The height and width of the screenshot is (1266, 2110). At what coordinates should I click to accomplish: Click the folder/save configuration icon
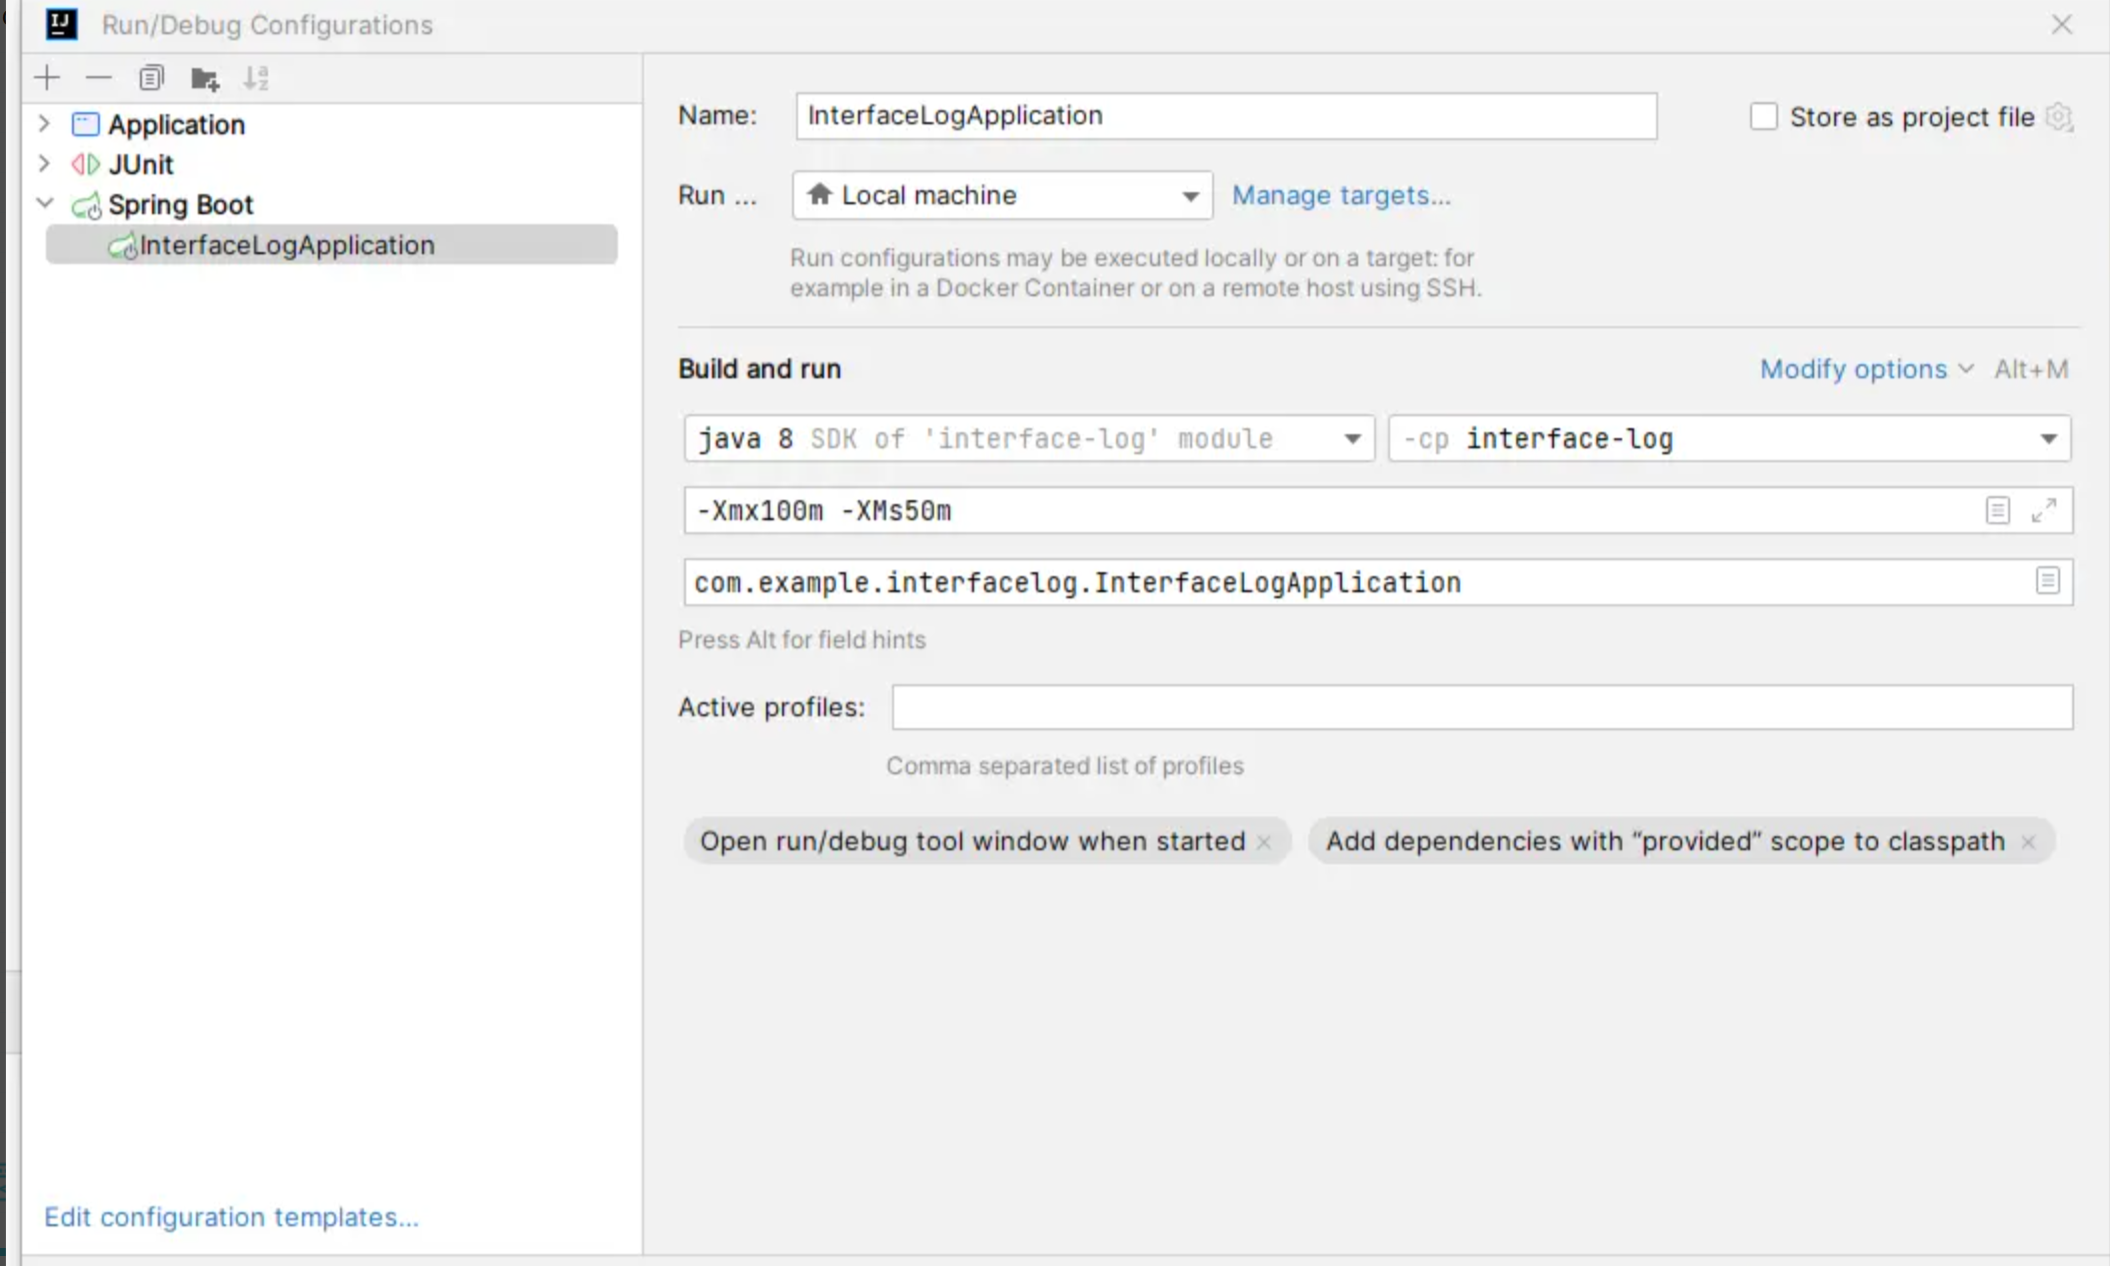click(x=205, y=77)
